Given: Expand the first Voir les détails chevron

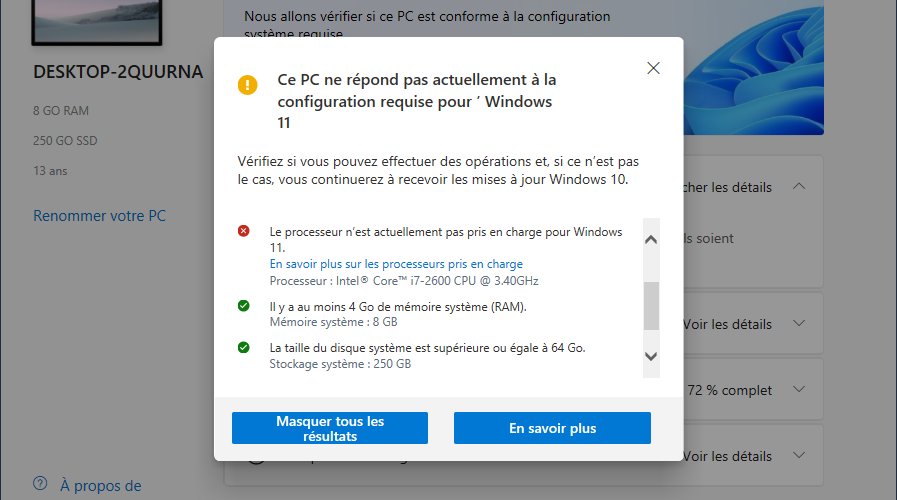Looking at the screenshot, I should click(x=799, y=323).
